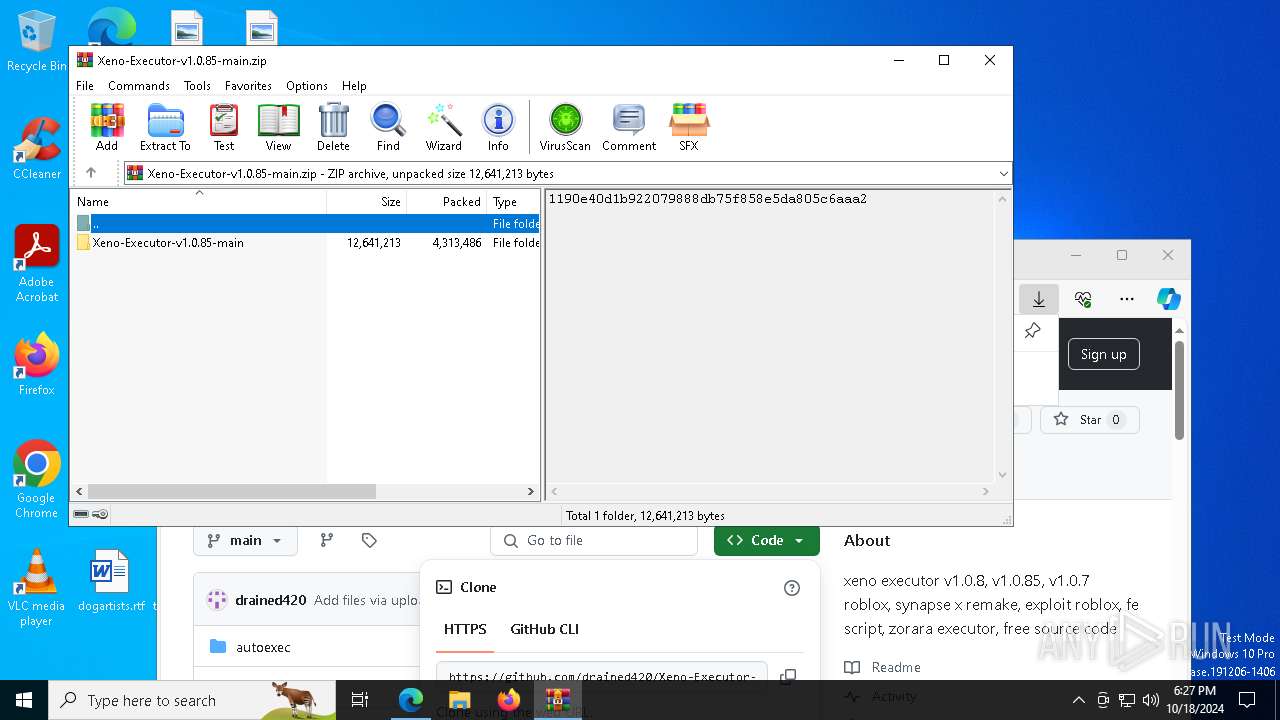The height and width of the screenshot is (720, 1280).
Task: Click the SFX toolbar icon
Action: 689,127
